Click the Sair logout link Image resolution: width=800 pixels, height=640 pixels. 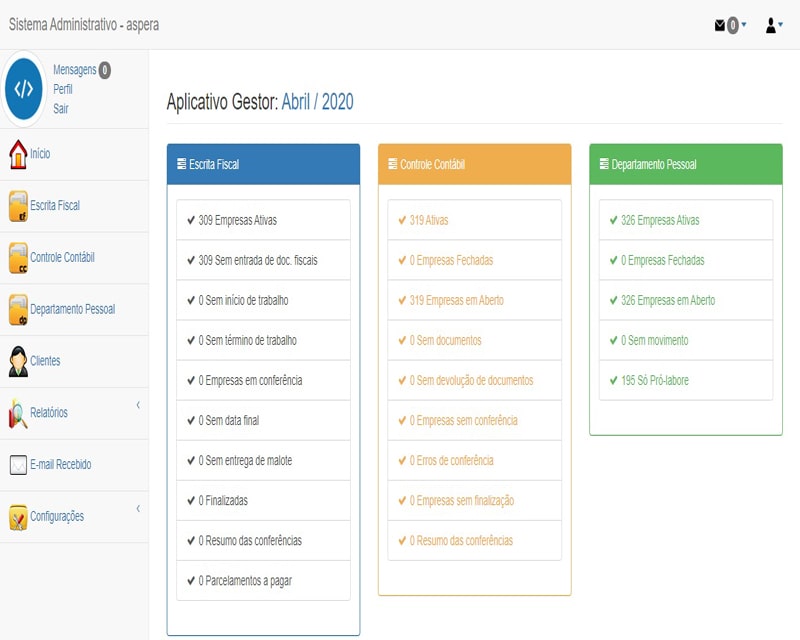tap(61, 109)
